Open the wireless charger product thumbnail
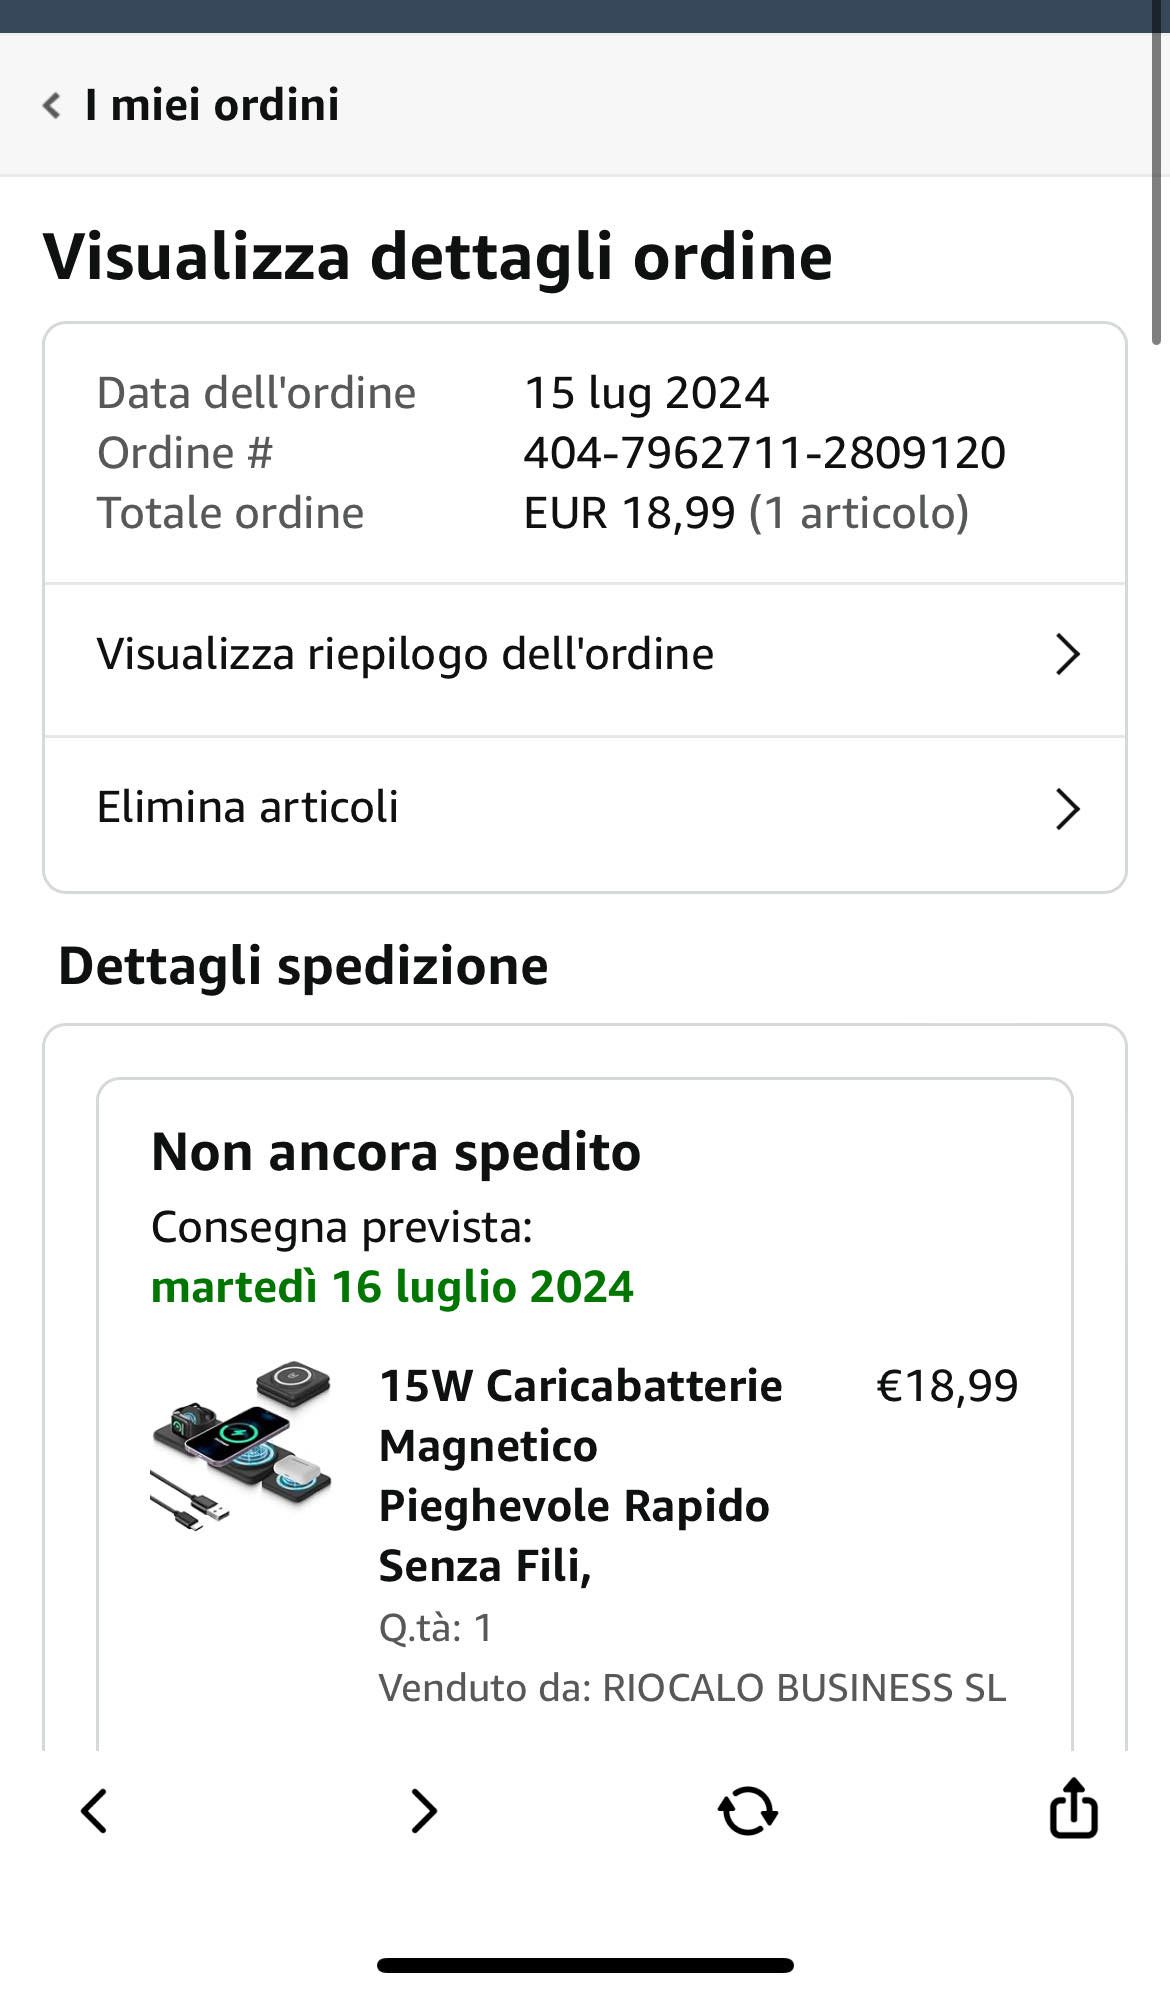 [241, 1446]
